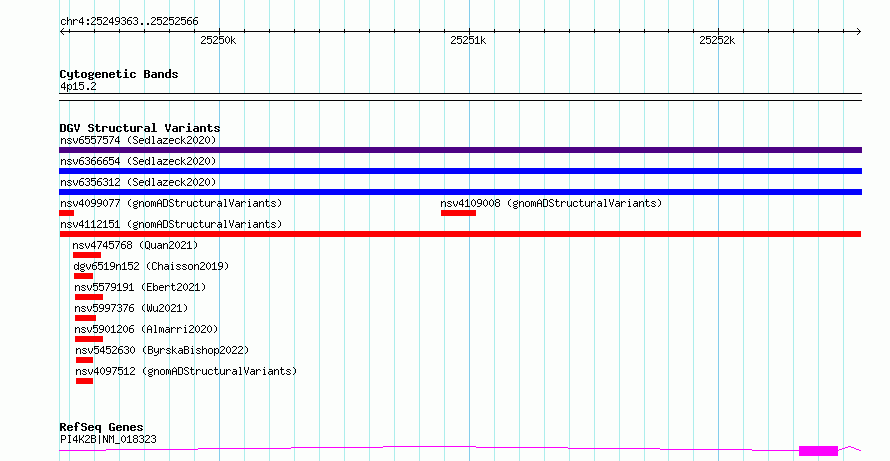890x461 pixels.
Task: Click the nsv4097512 red variant bar
Action: 84,381
